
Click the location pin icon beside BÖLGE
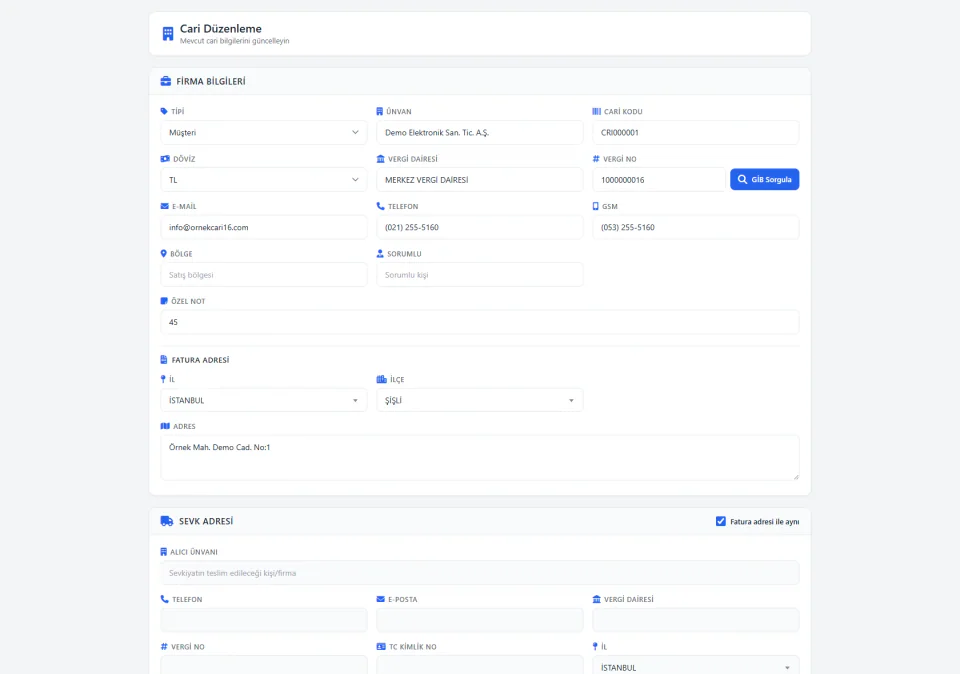(163, 253)
